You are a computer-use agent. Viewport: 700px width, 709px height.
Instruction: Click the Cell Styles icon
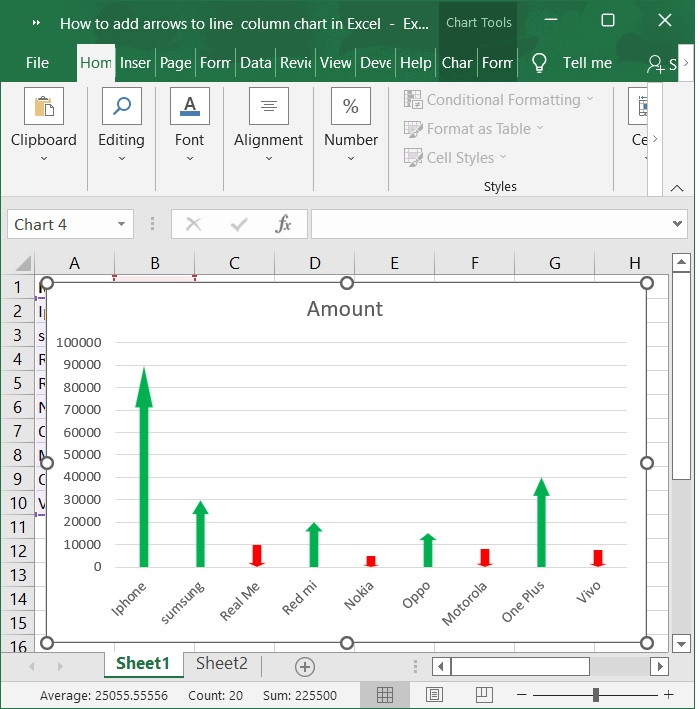413,158
